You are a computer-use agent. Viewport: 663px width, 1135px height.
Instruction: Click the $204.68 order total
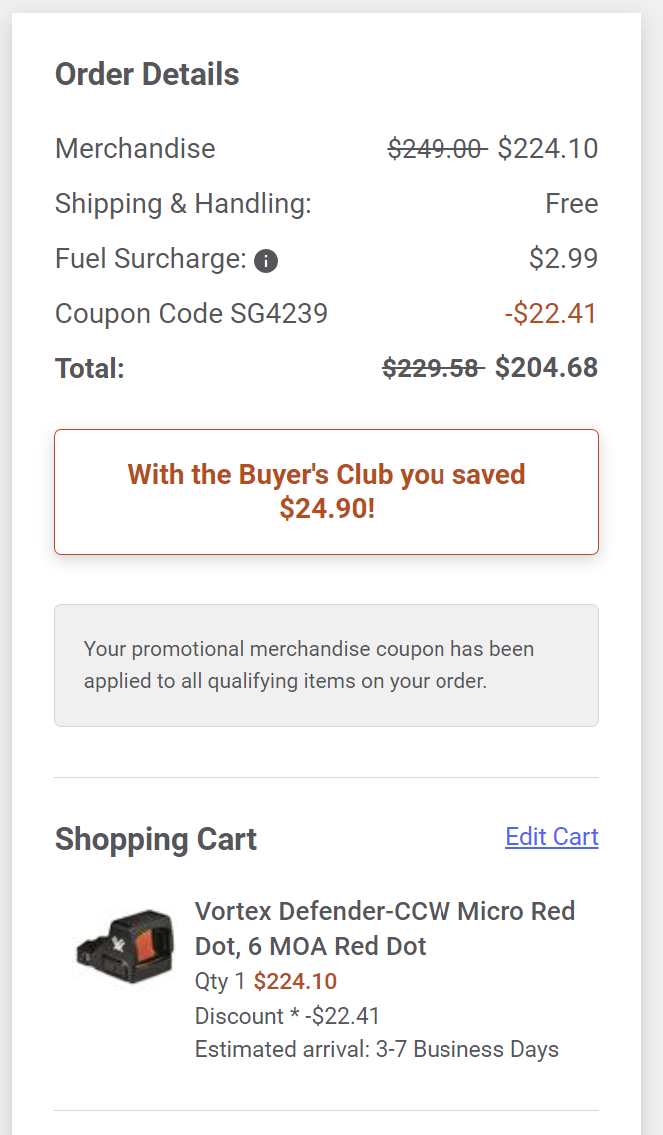(x=546, y=368)
